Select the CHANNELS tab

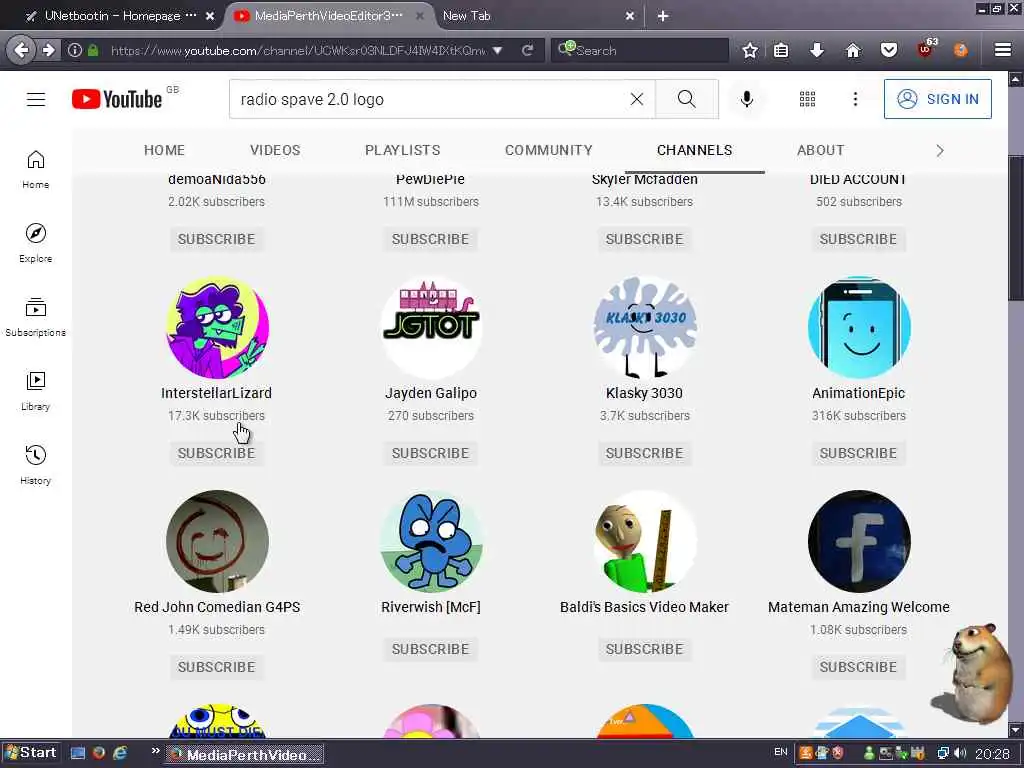[694, 150]
